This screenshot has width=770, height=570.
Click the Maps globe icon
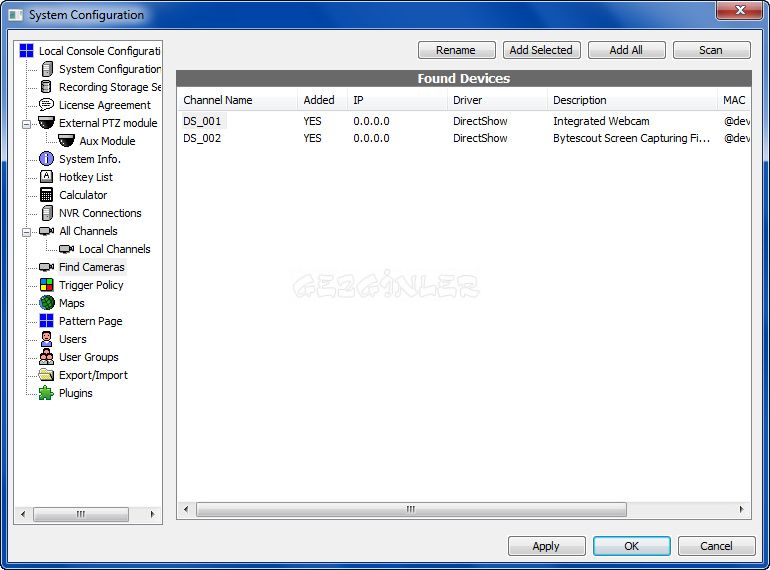(47, 303)
